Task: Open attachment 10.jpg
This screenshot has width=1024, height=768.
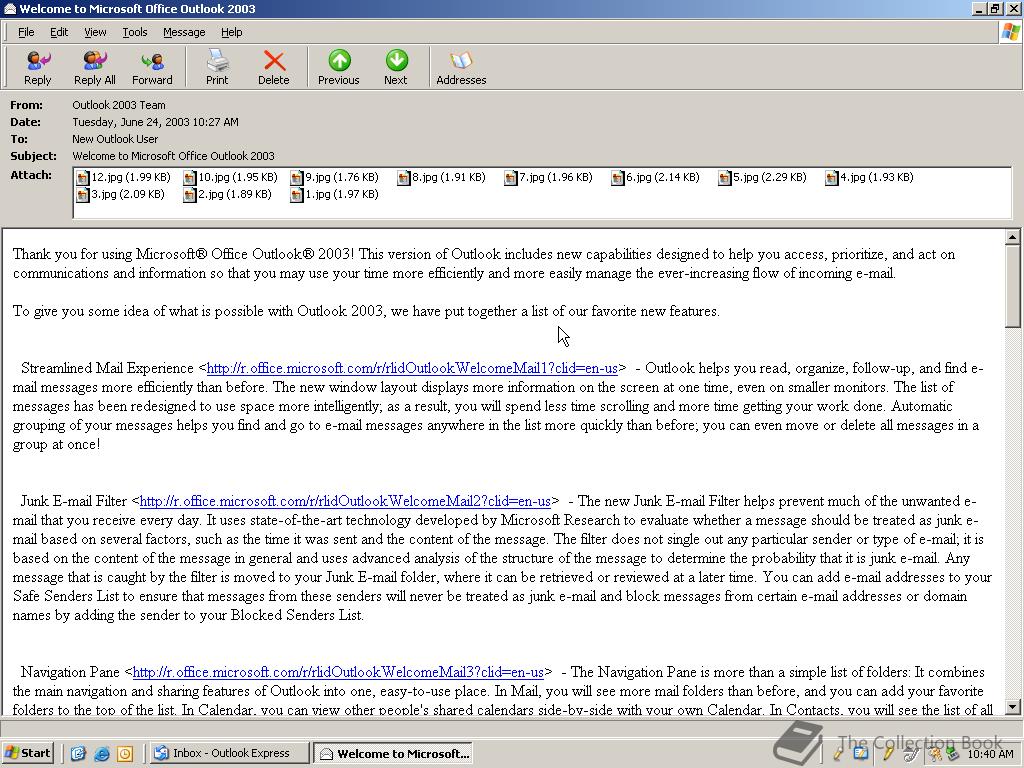Action: pos(231,177)
